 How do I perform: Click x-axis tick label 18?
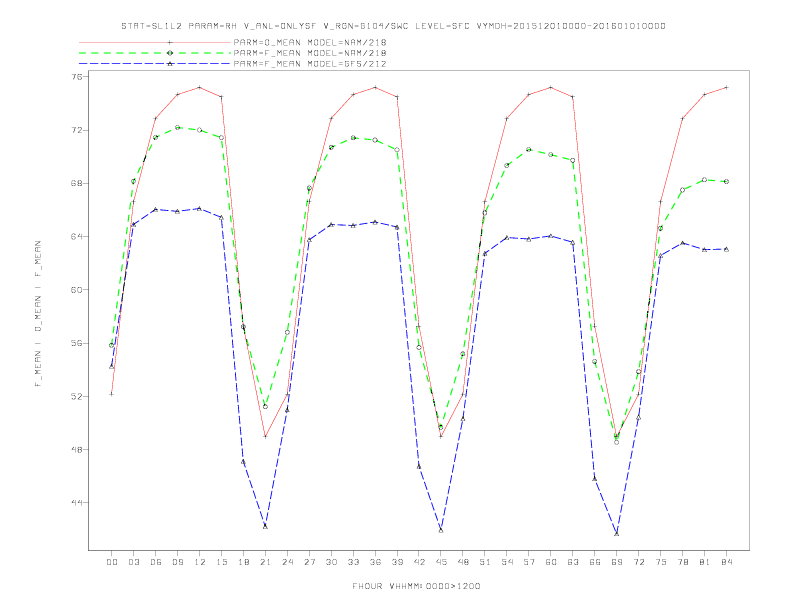[x=243, y=562]
